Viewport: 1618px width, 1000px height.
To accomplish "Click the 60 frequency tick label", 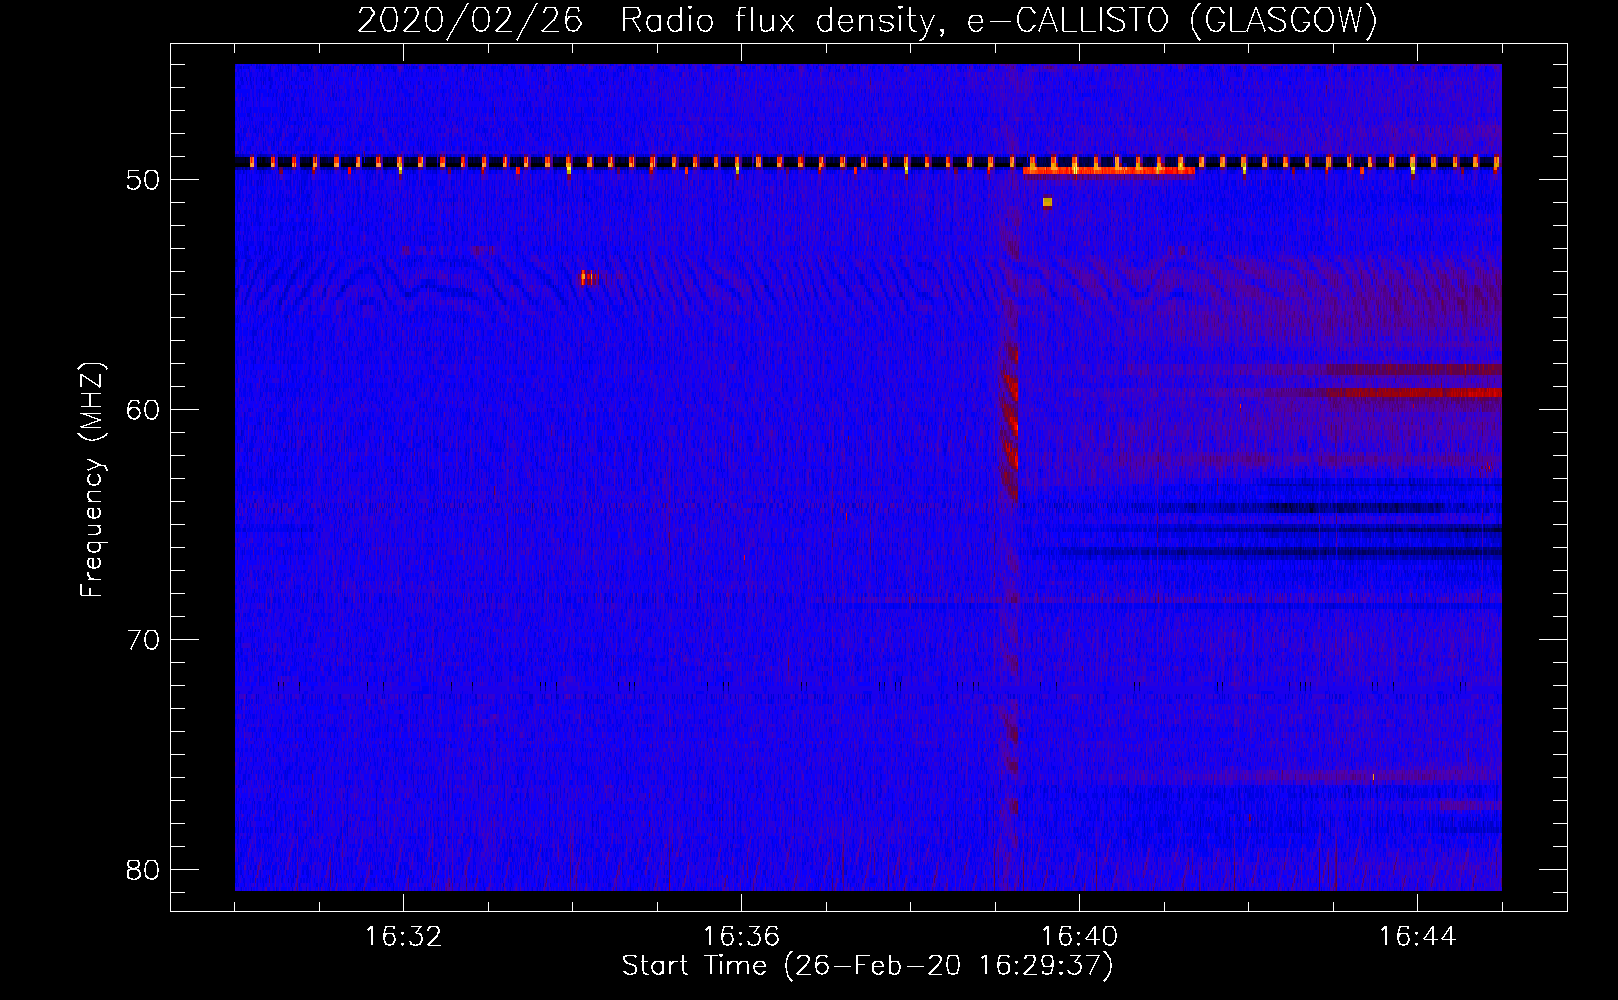I will pos(143,410).
